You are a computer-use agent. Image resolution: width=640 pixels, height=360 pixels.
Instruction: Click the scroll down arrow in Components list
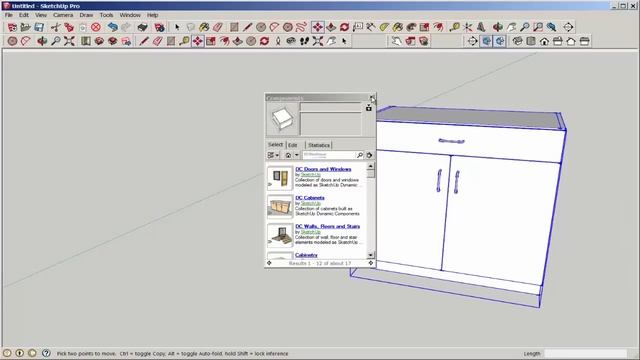[x=371, y=255]
